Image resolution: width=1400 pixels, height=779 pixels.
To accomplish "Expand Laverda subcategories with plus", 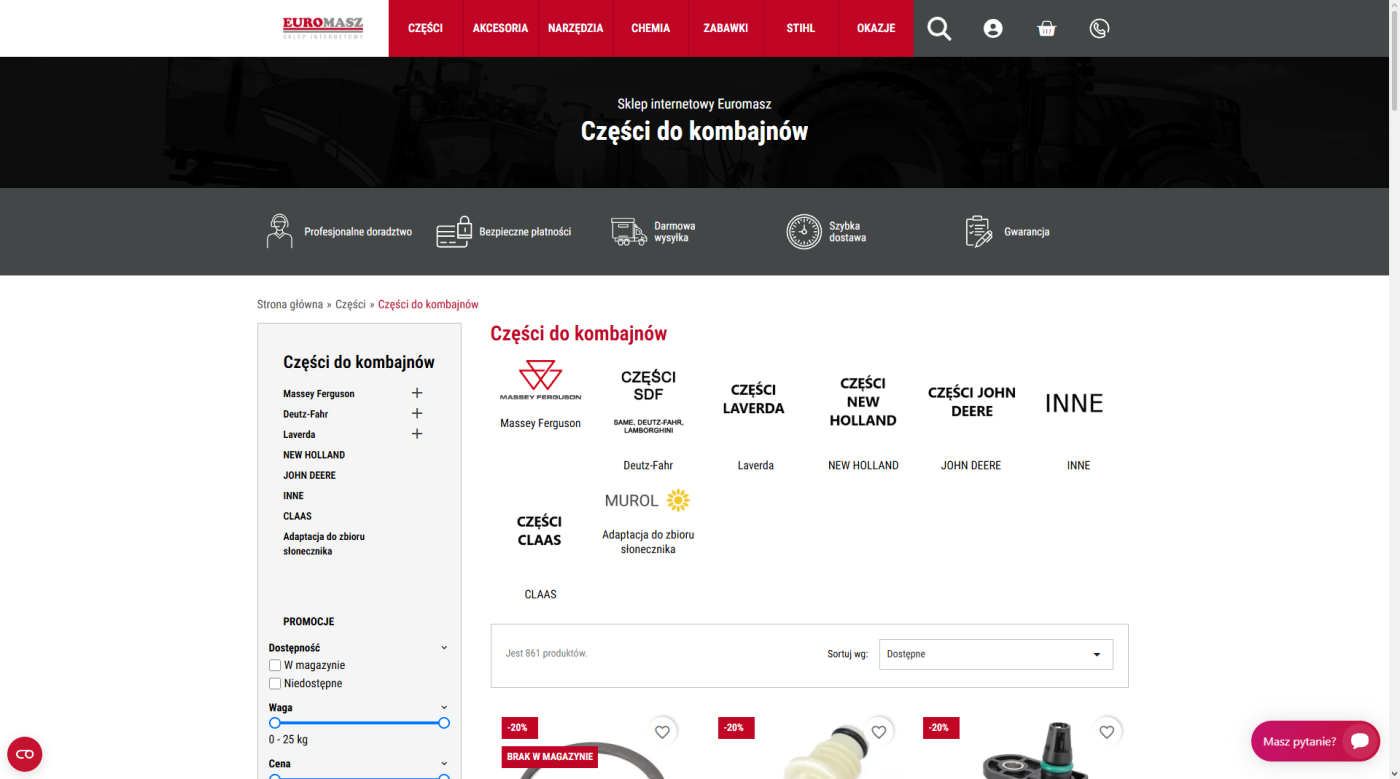I will click(417, 434).
